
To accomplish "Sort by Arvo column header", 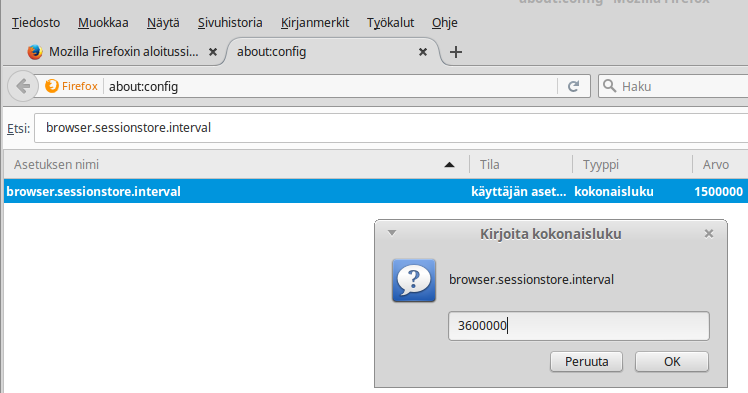I will pos(719,165).
